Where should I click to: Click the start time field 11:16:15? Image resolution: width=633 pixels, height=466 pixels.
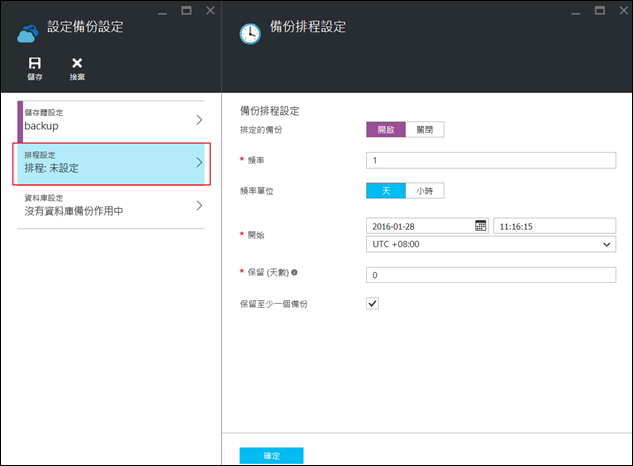point(554,226)
